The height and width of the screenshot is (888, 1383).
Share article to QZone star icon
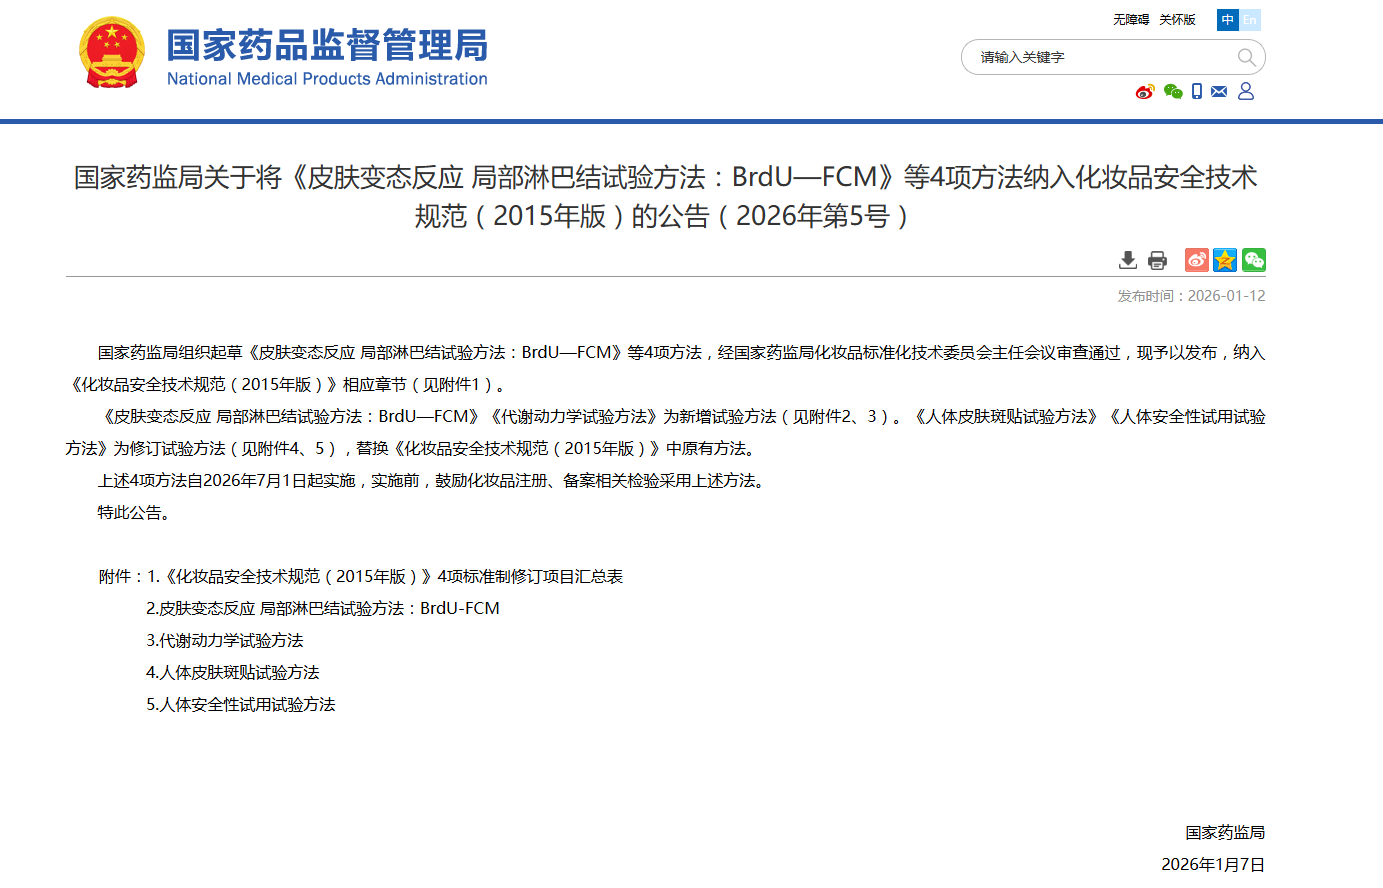point(1225,260)
